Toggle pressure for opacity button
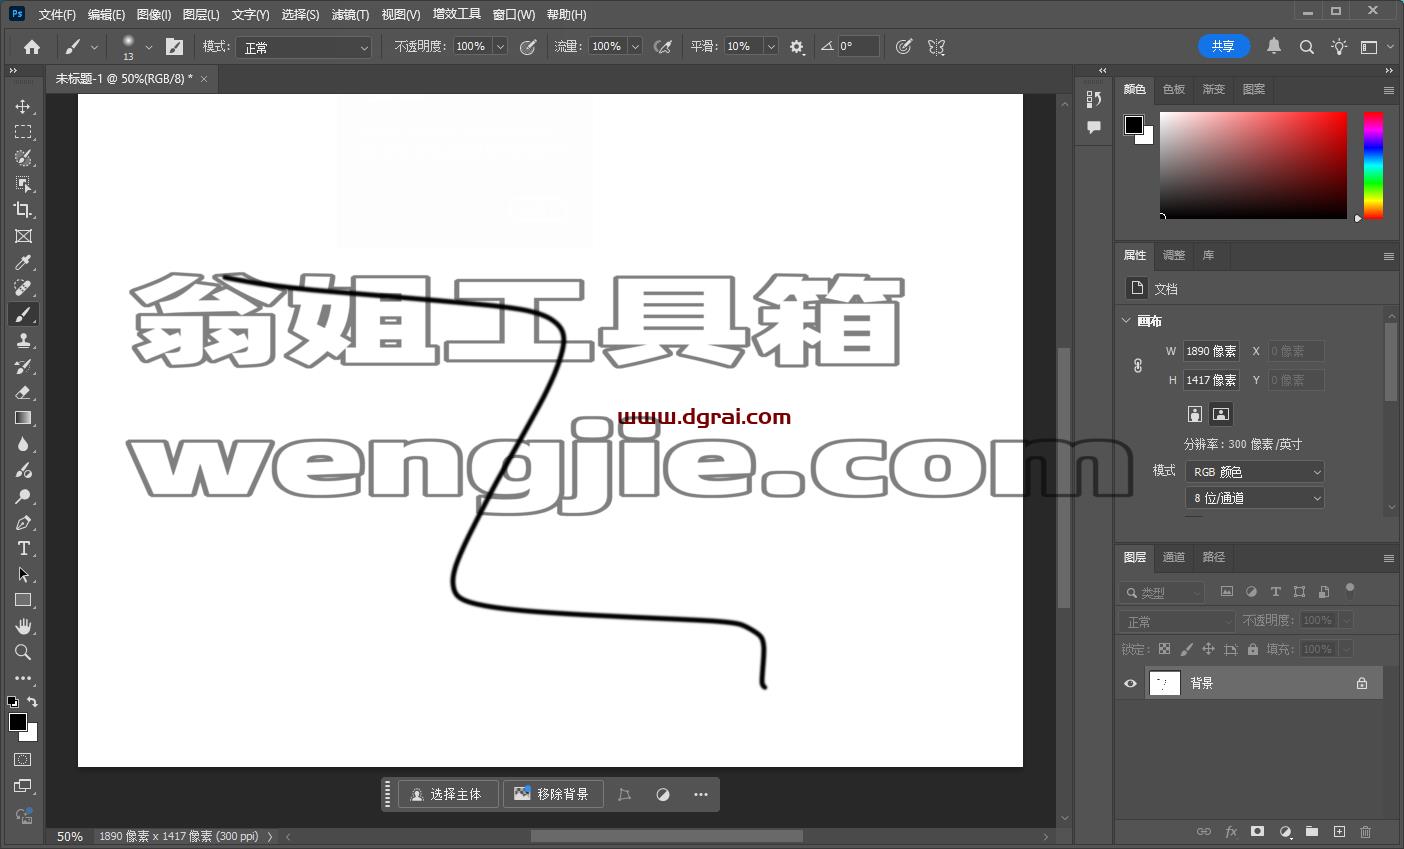 pos(528,47)
